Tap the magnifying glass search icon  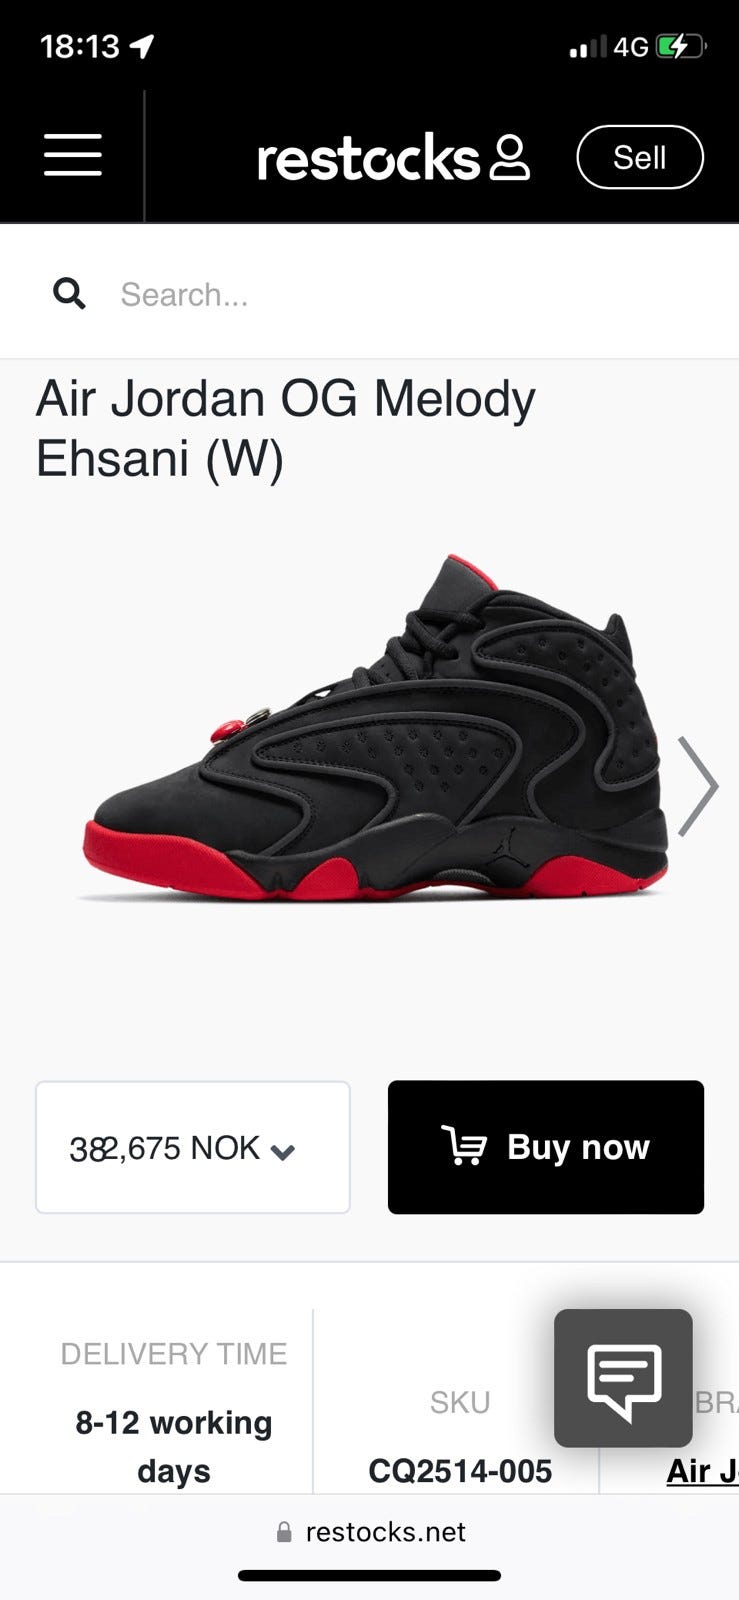tap(69, 294)
